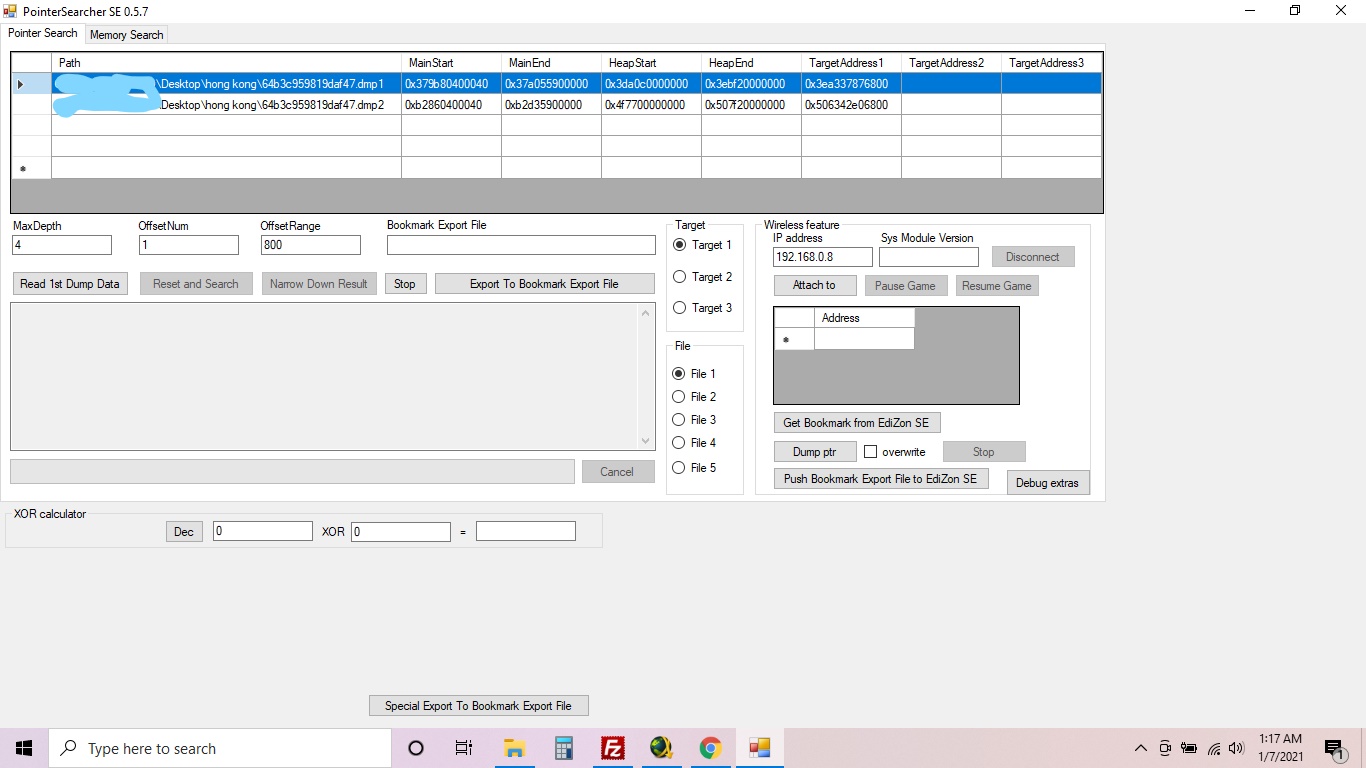
Task: Select Target 1 radio button
Action: pos(680,245)
